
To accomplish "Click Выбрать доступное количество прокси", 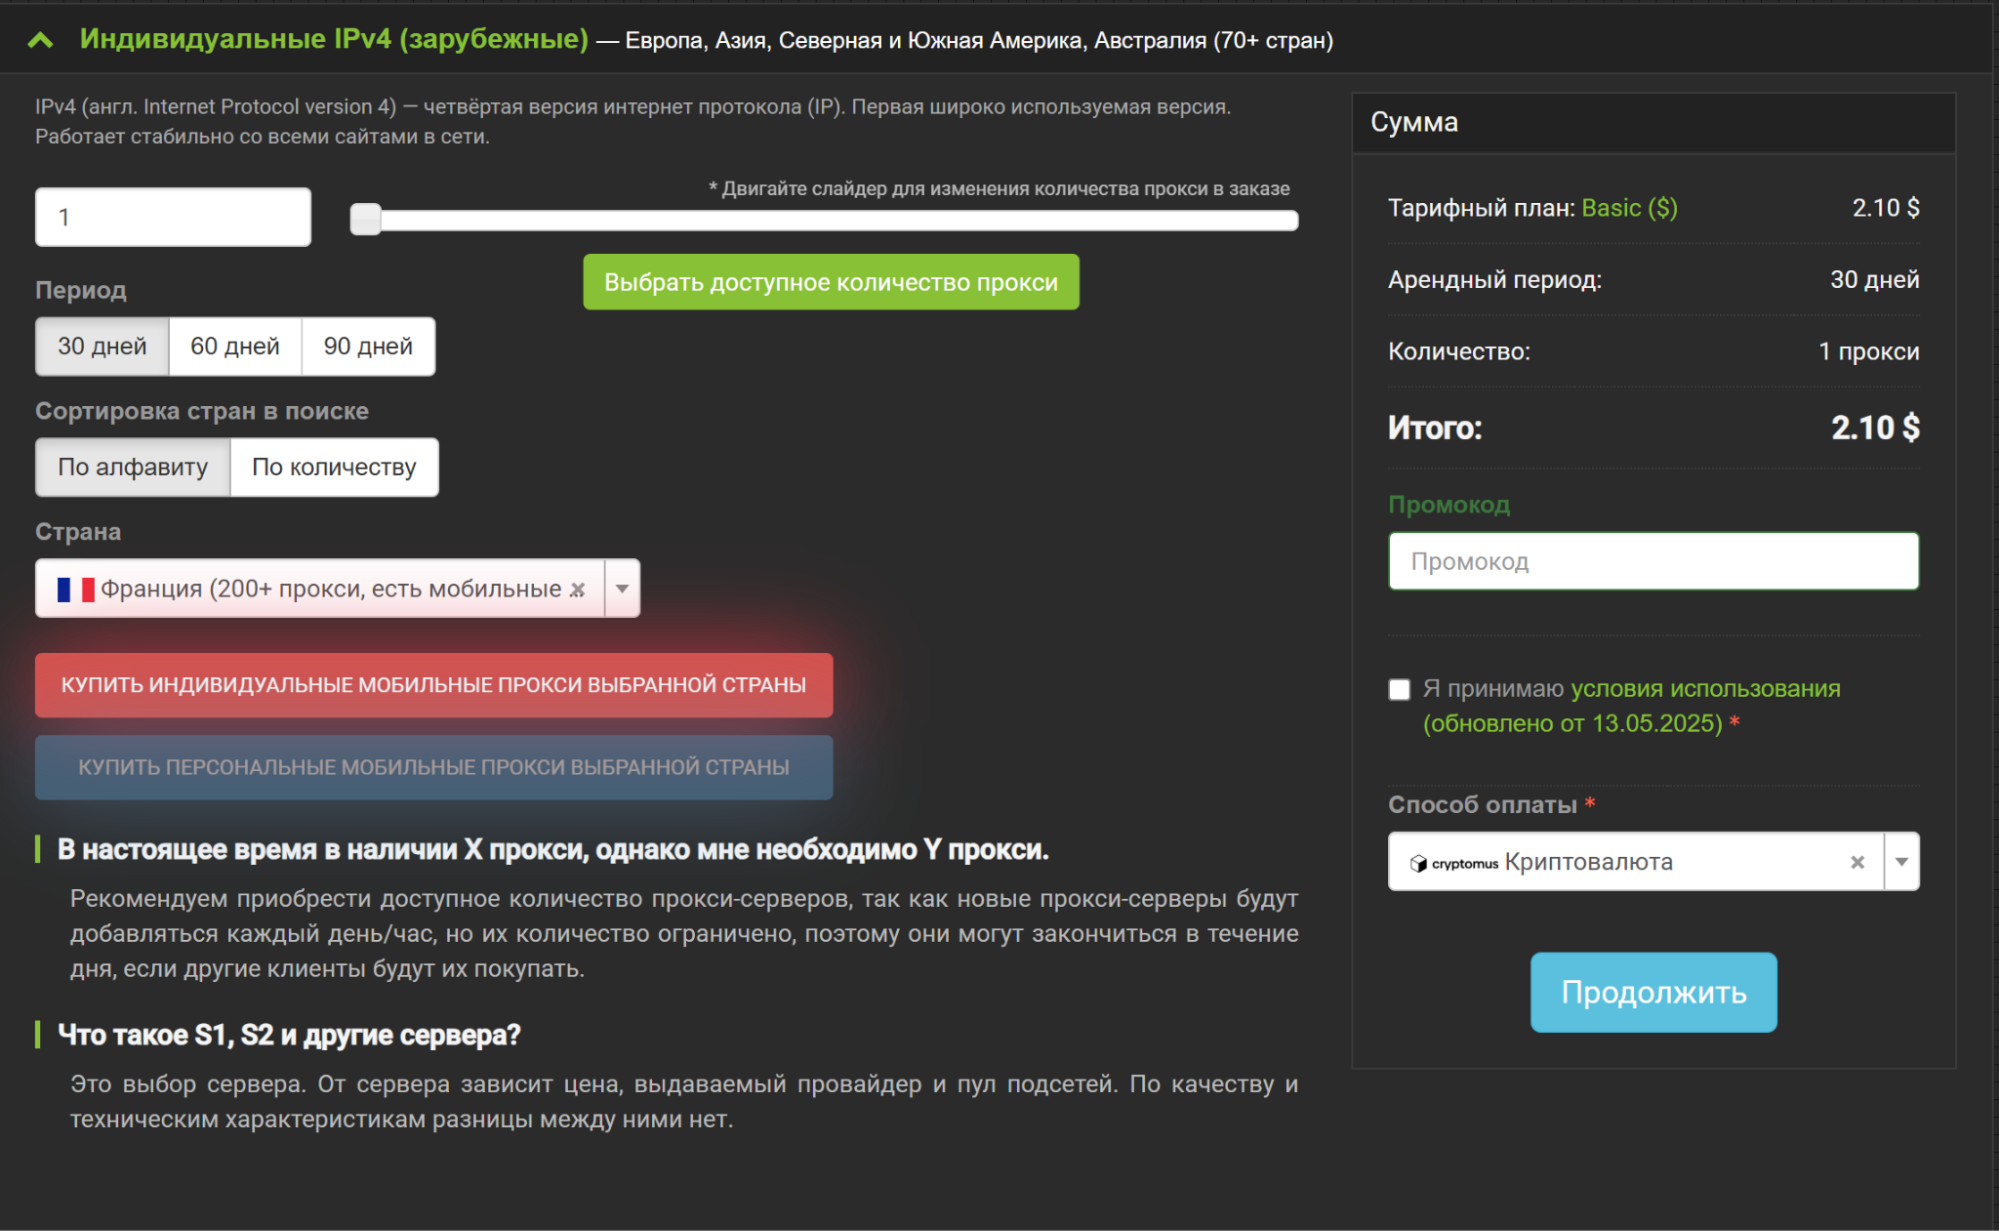I will [831, 282].
